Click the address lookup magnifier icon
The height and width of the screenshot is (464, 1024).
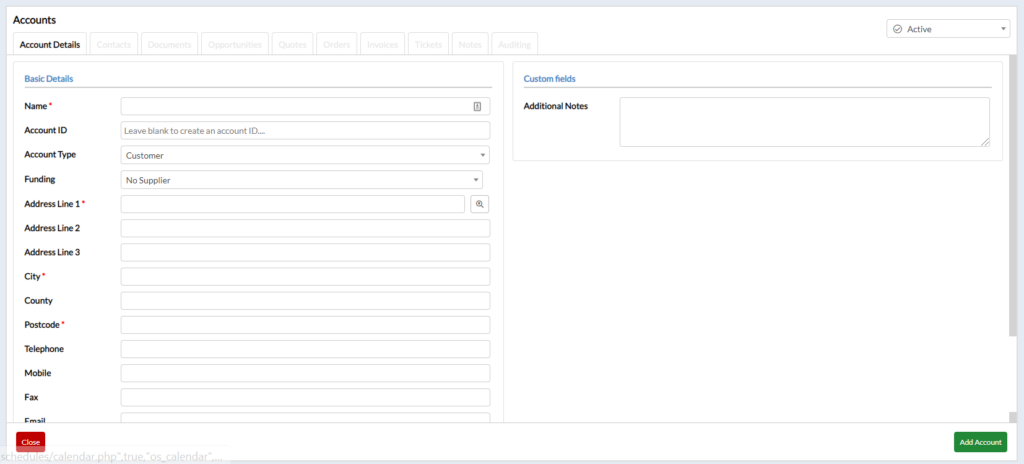(479, 204)
